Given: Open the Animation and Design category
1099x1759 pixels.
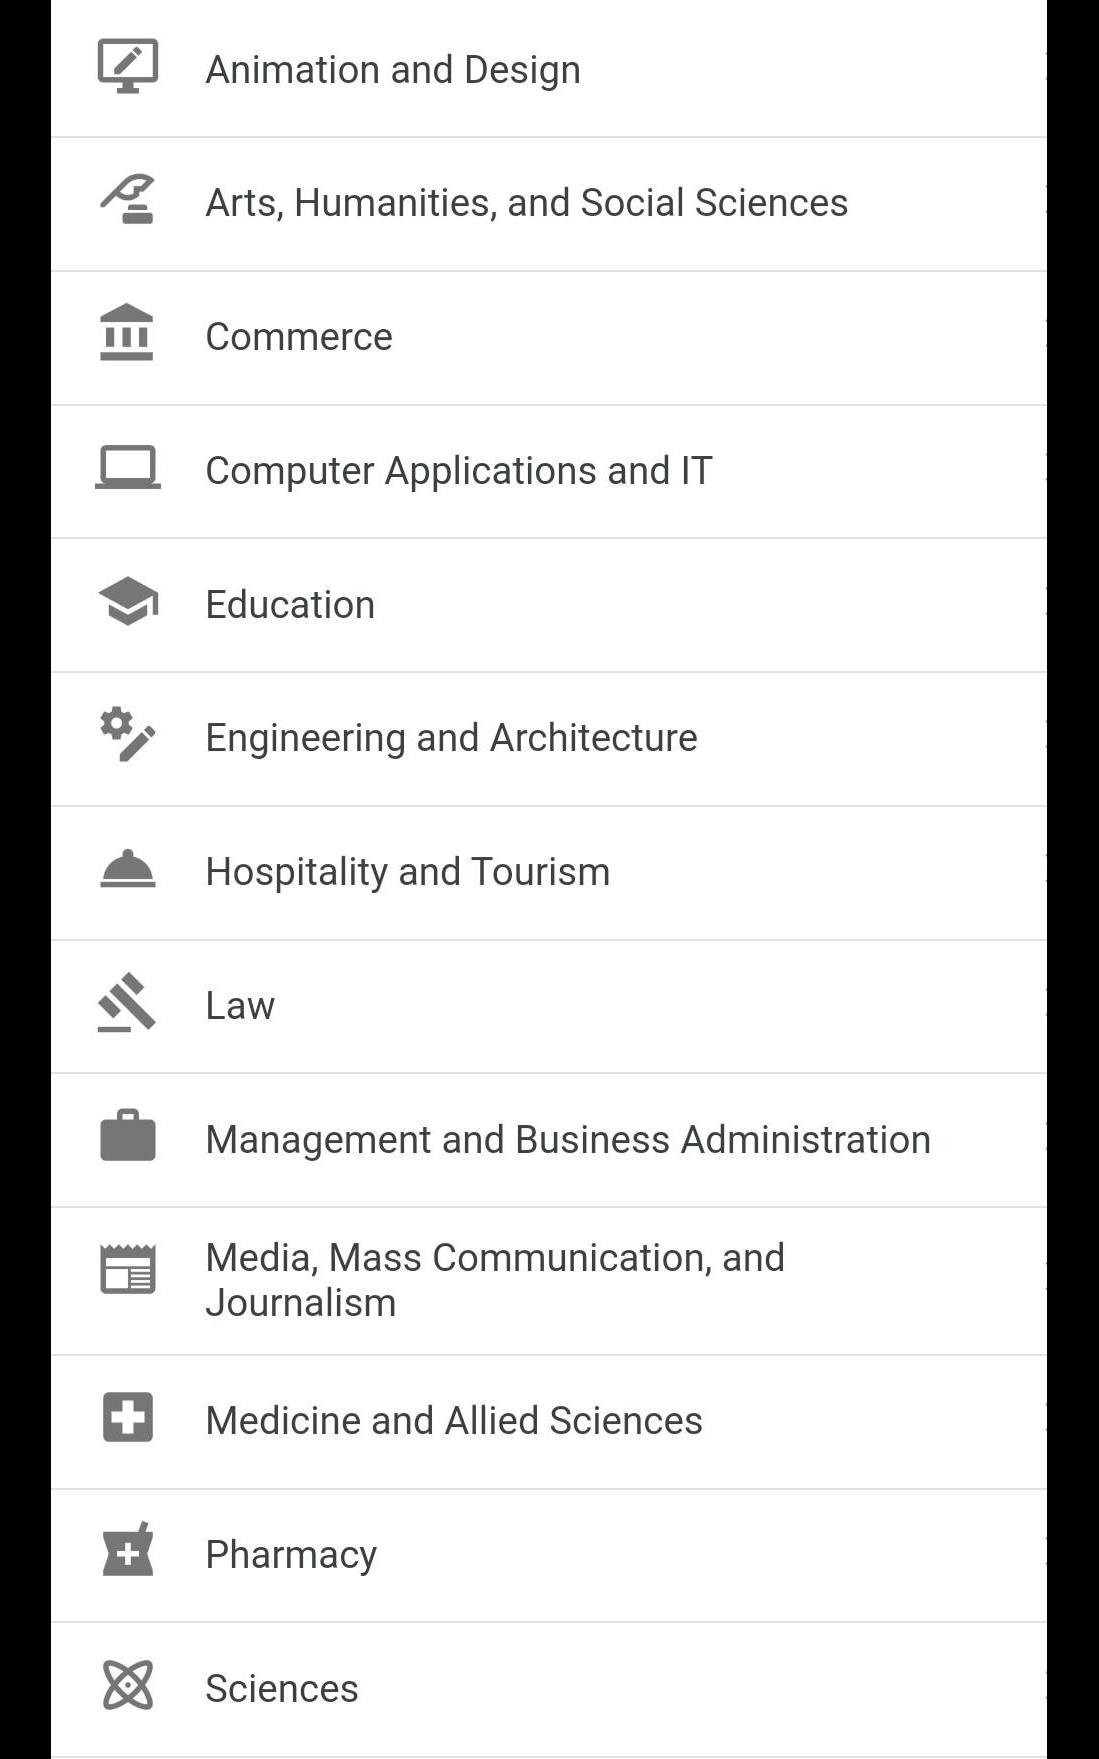Looking at the screenshot, I should point(393,70).
